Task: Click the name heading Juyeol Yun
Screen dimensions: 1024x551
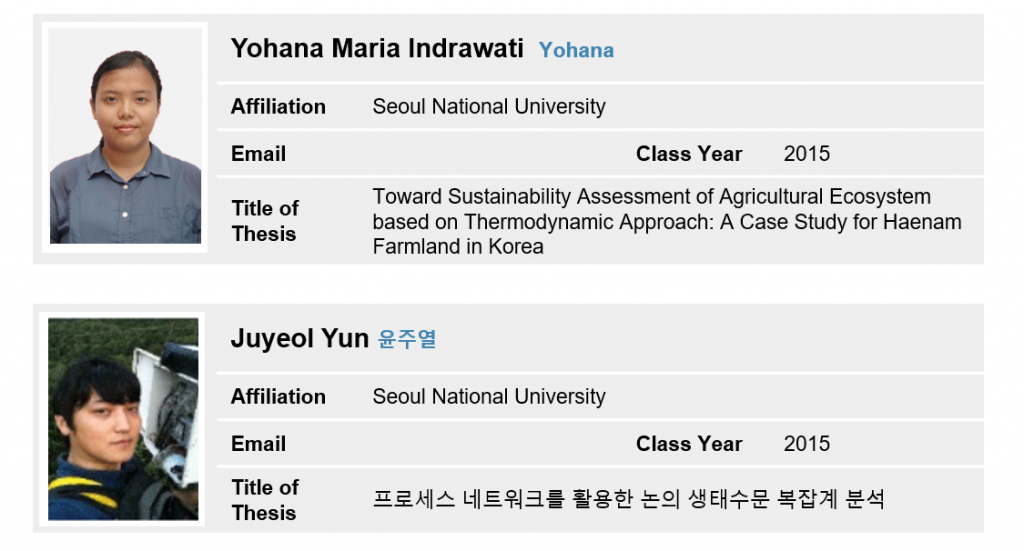Action: coord(300,339)
